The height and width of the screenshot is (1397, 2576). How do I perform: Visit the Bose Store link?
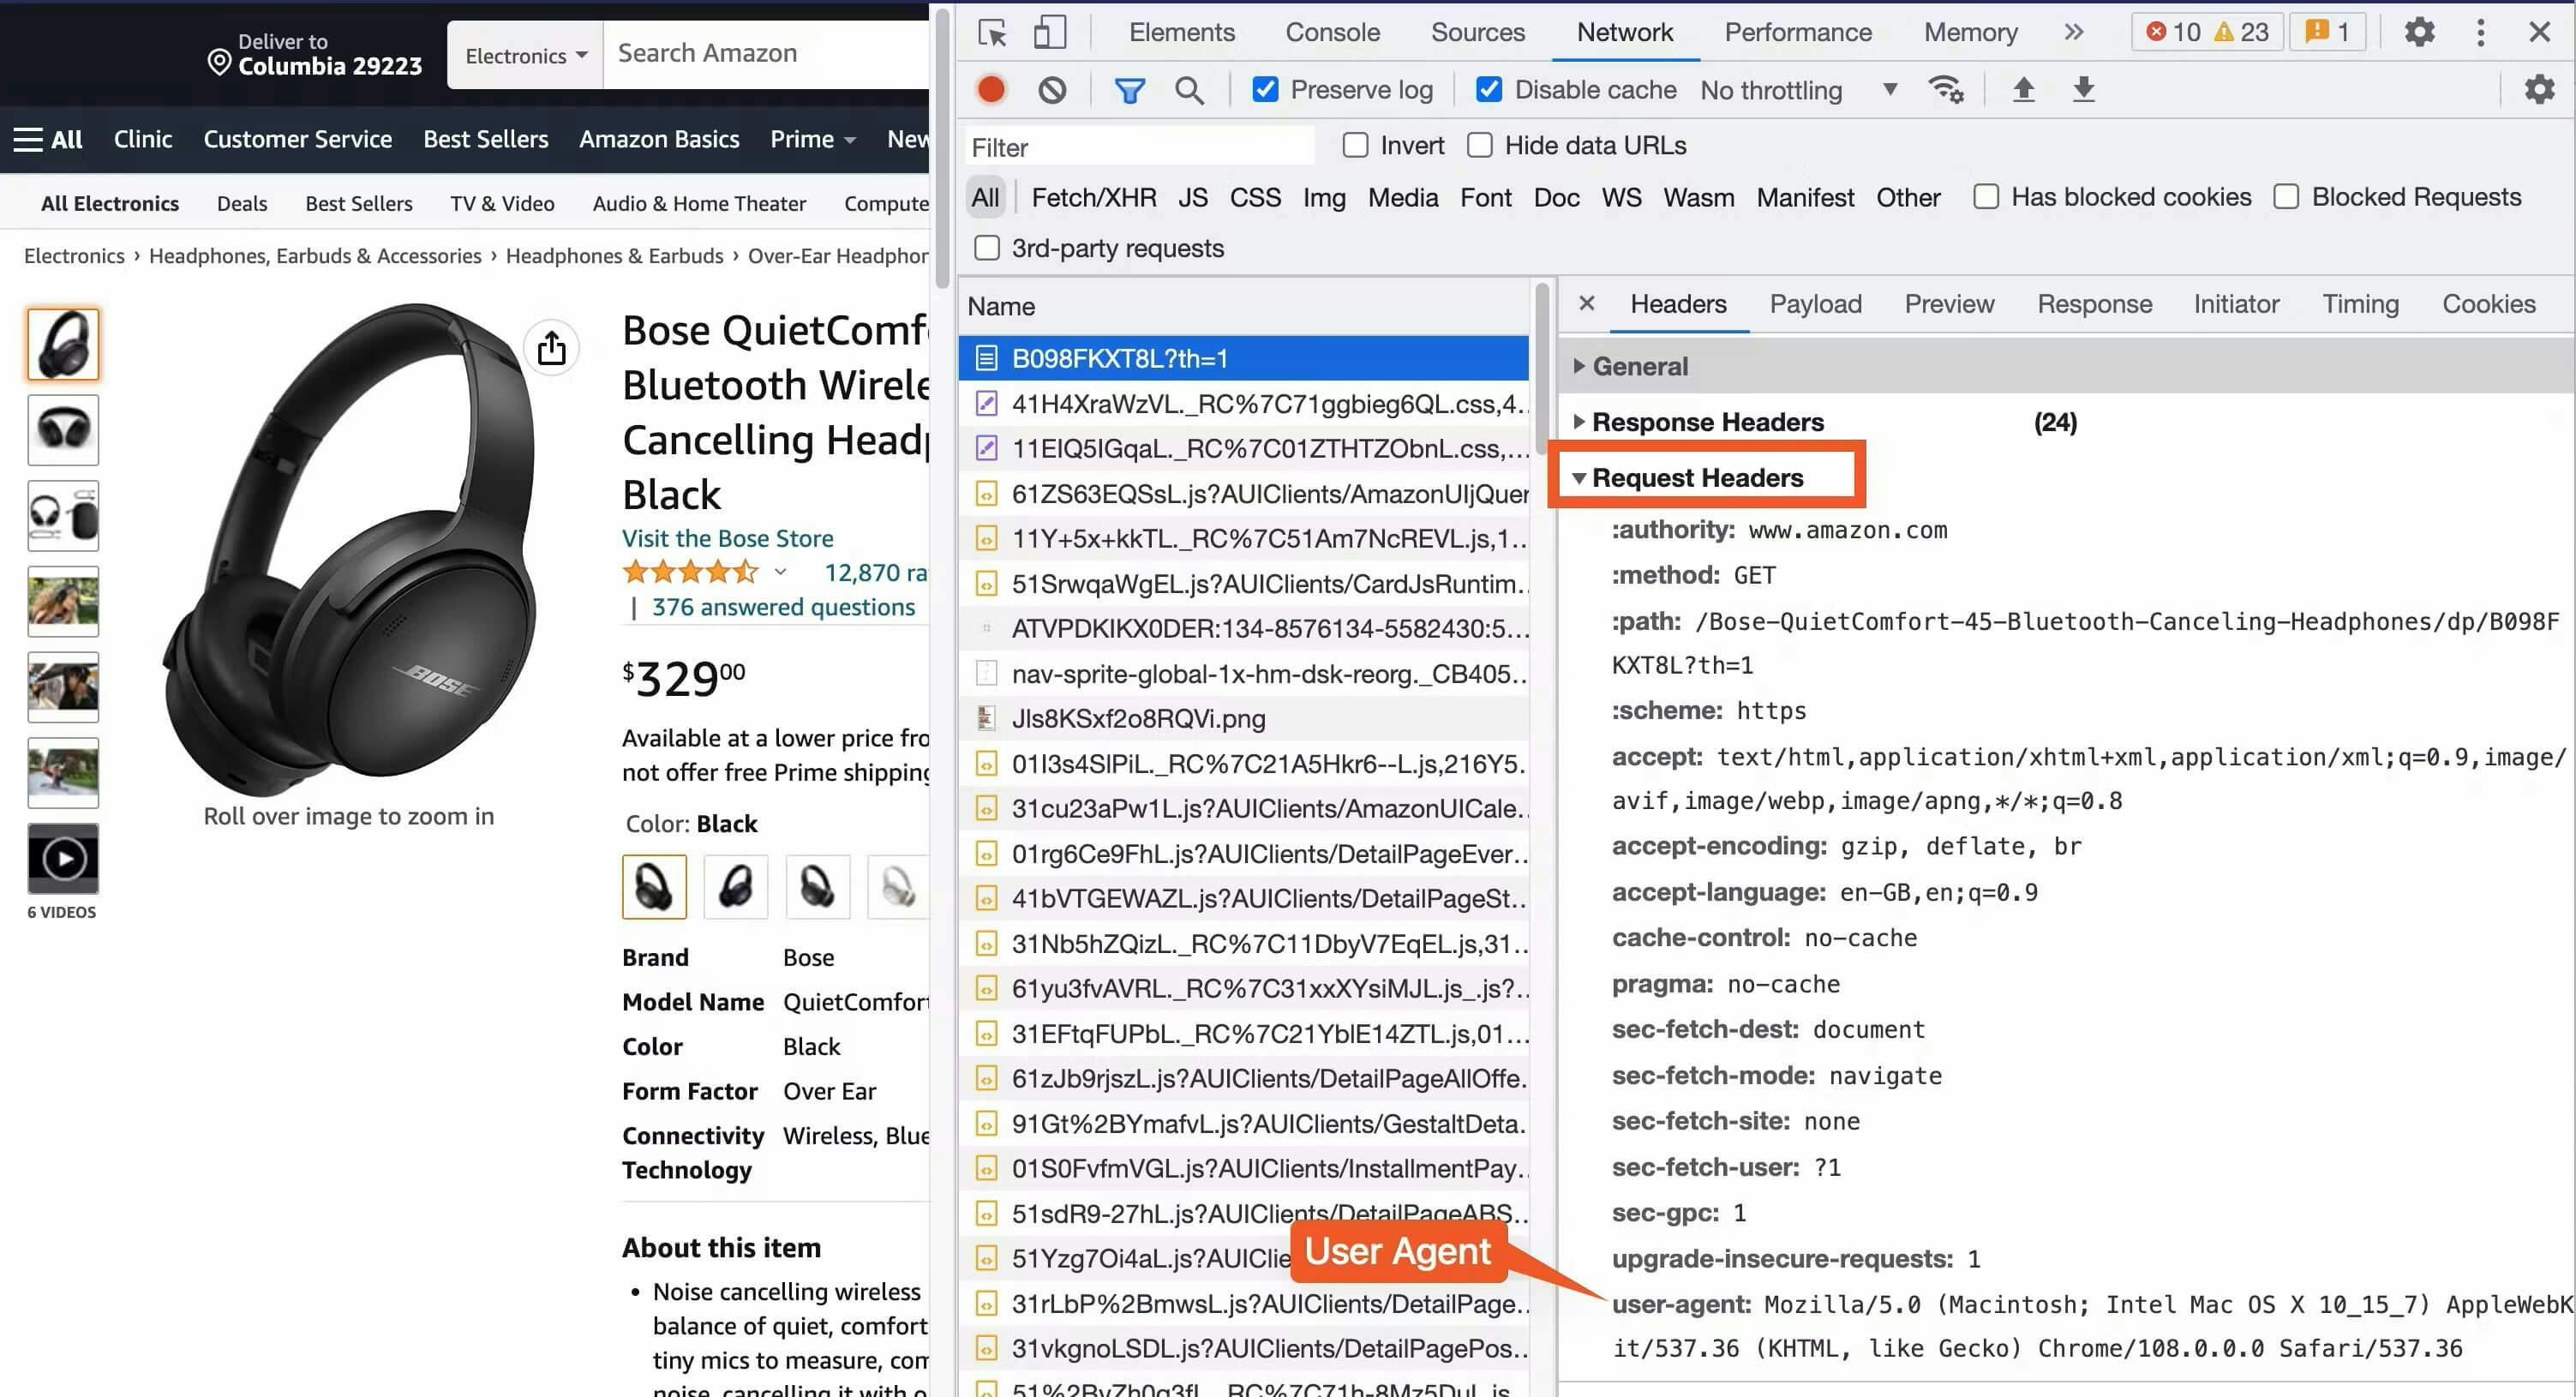(727, 538)
